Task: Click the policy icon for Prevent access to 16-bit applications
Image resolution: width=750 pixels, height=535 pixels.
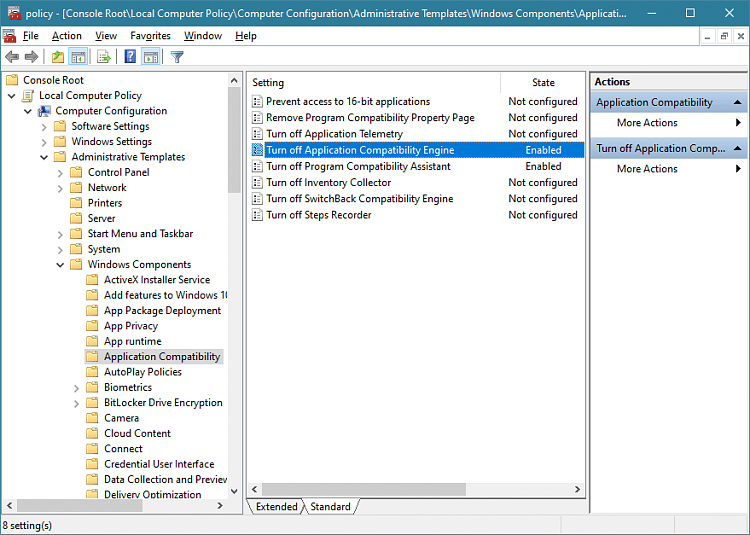Action: 257,101
